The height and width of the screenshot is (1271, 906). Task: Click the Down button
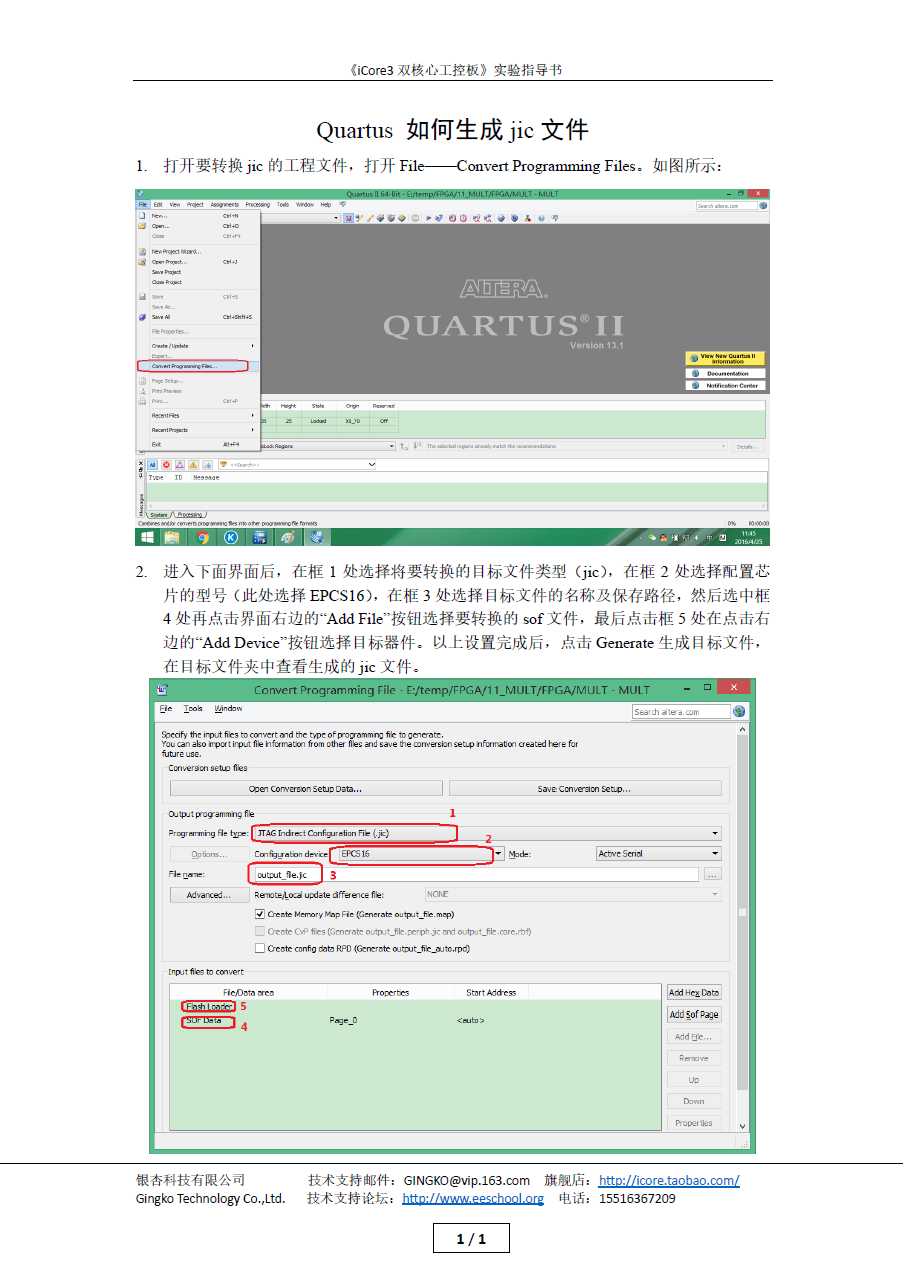point(694,1101)
